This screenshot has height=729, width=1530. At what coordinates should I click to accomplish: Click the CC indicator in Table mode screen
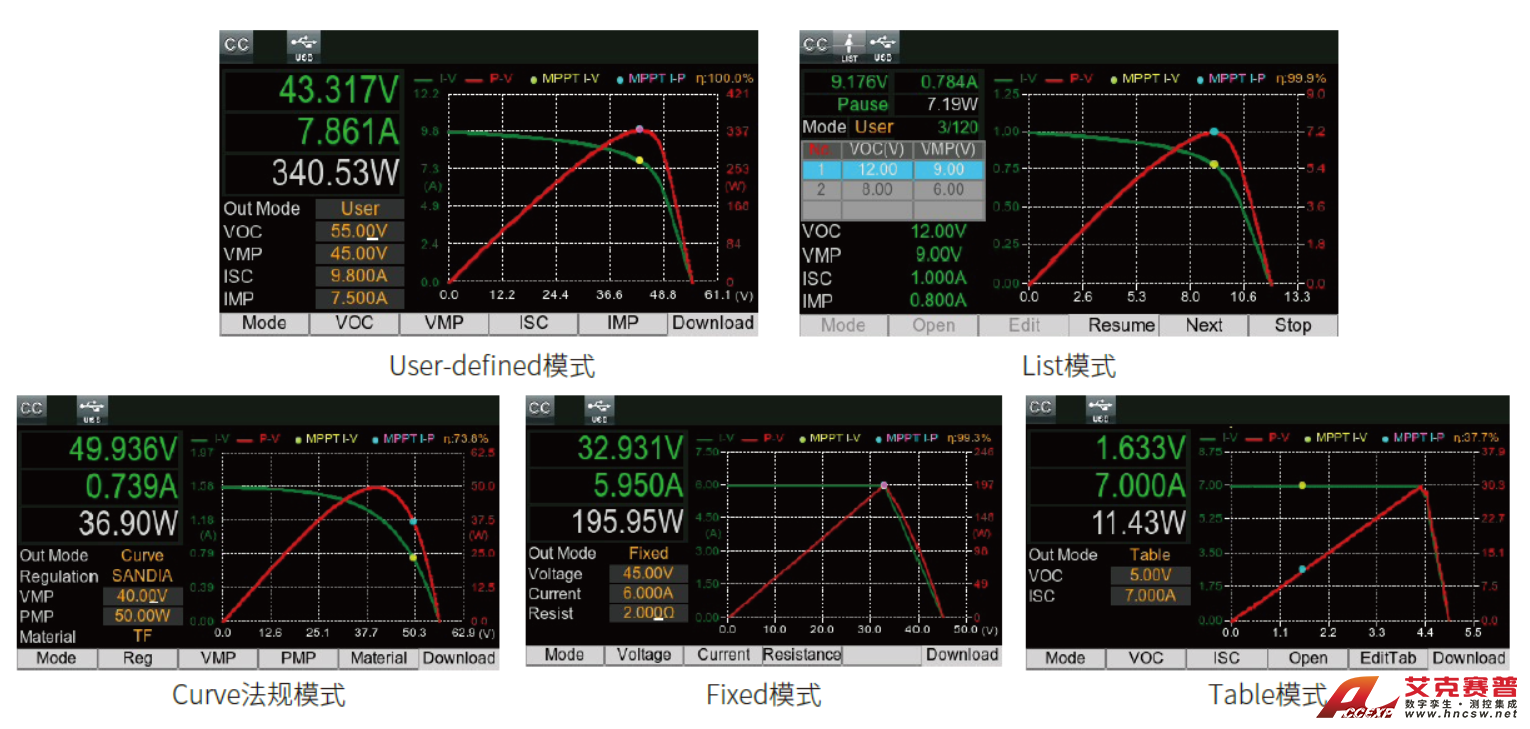pyautogui.click(x=1041, y=407)
